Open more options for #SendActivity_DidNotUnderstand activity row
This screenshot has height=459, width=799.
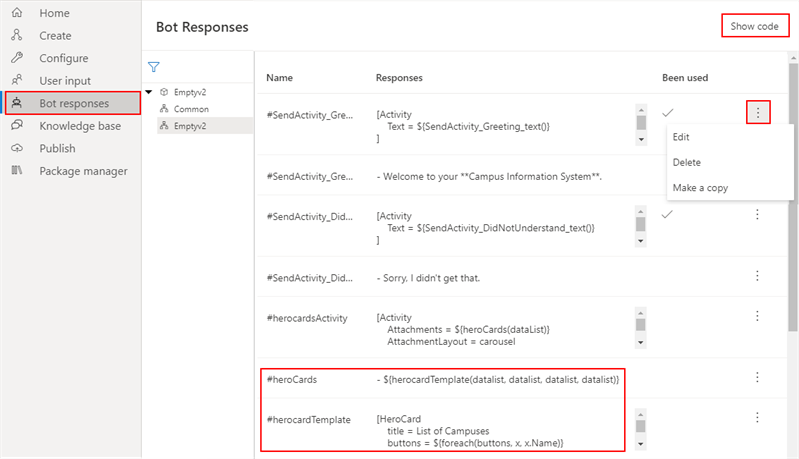[x=757, y=215]
